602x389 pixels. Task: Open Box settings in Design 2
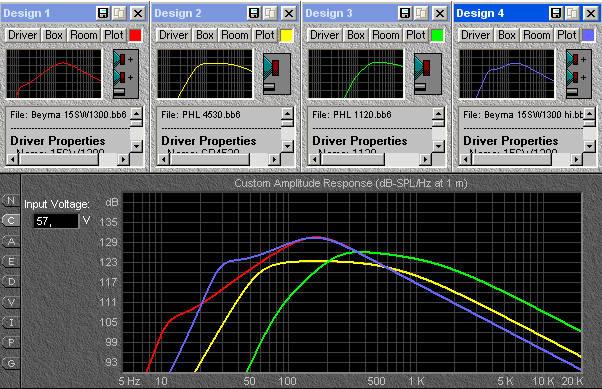point(205,35)
